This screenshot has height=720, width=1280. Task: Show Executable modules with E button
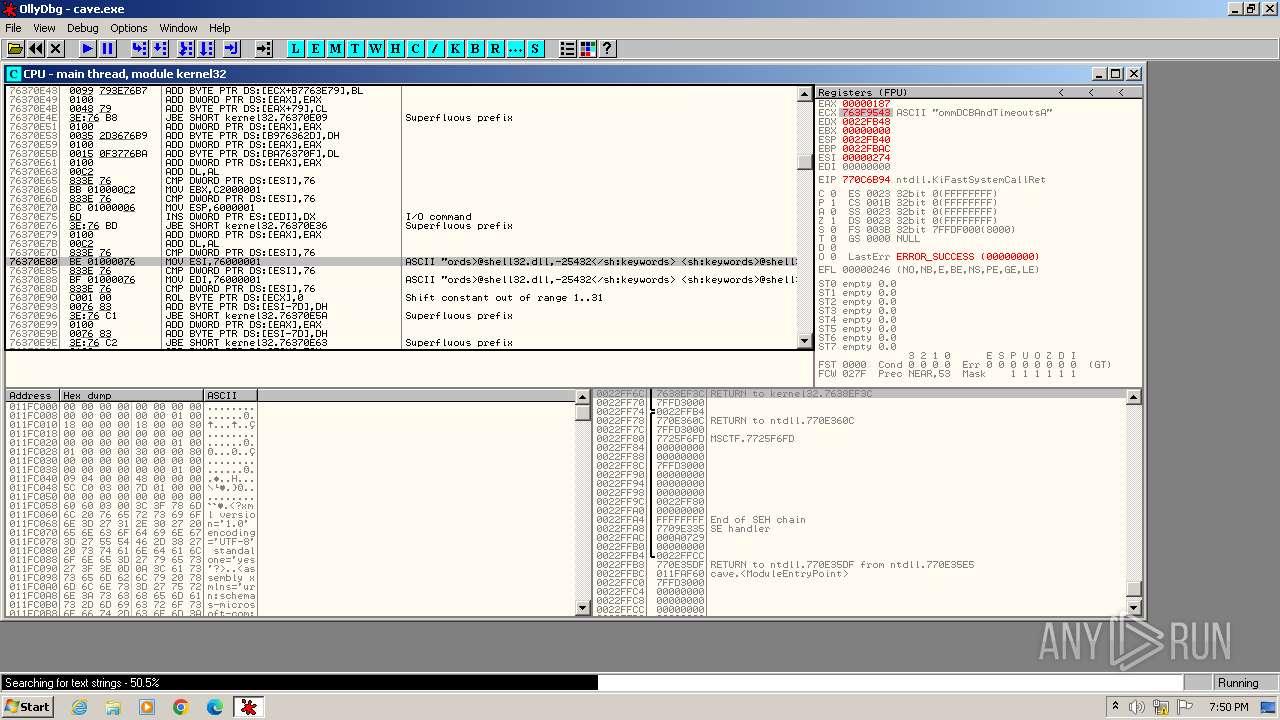click(x=316, y=48)
